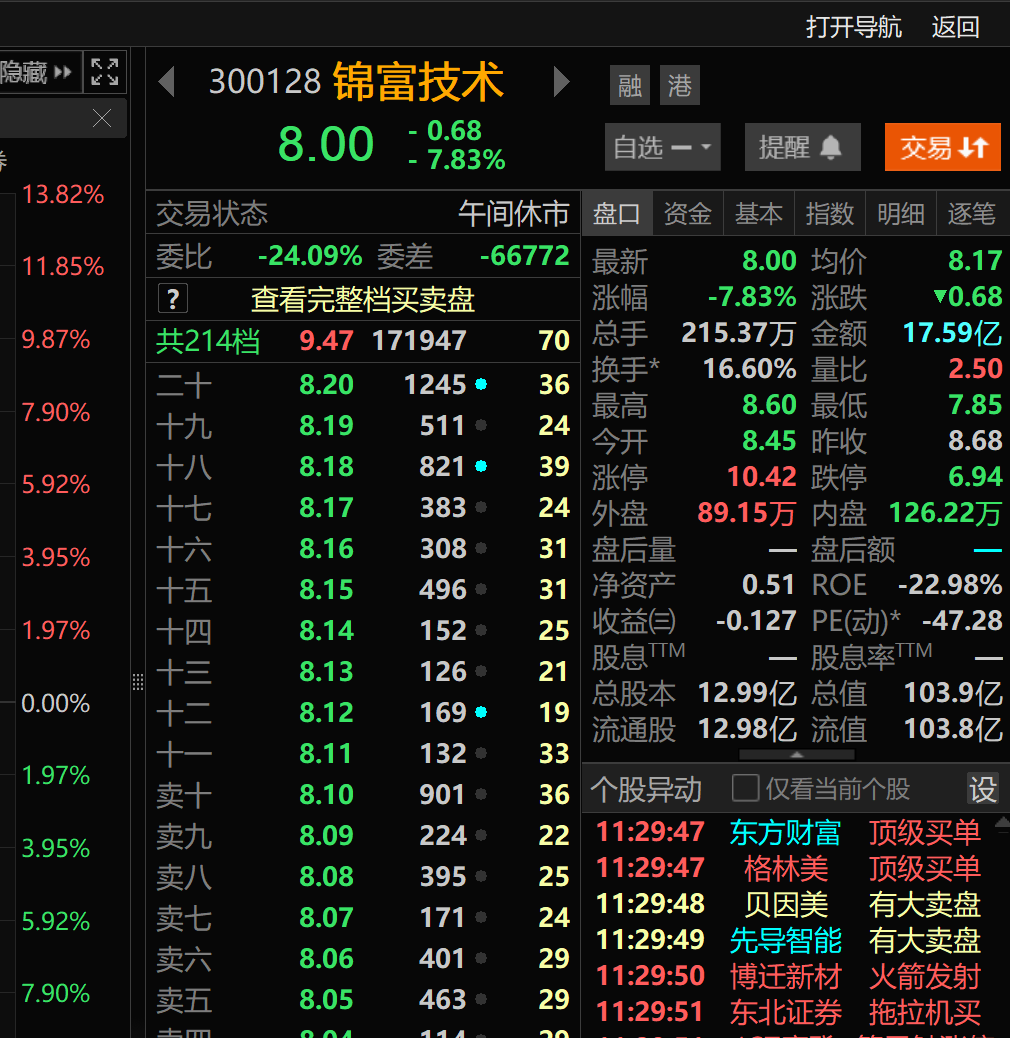Set an alert with 提醒 bell button
Screen dimensions: 1010x1038
802,147
